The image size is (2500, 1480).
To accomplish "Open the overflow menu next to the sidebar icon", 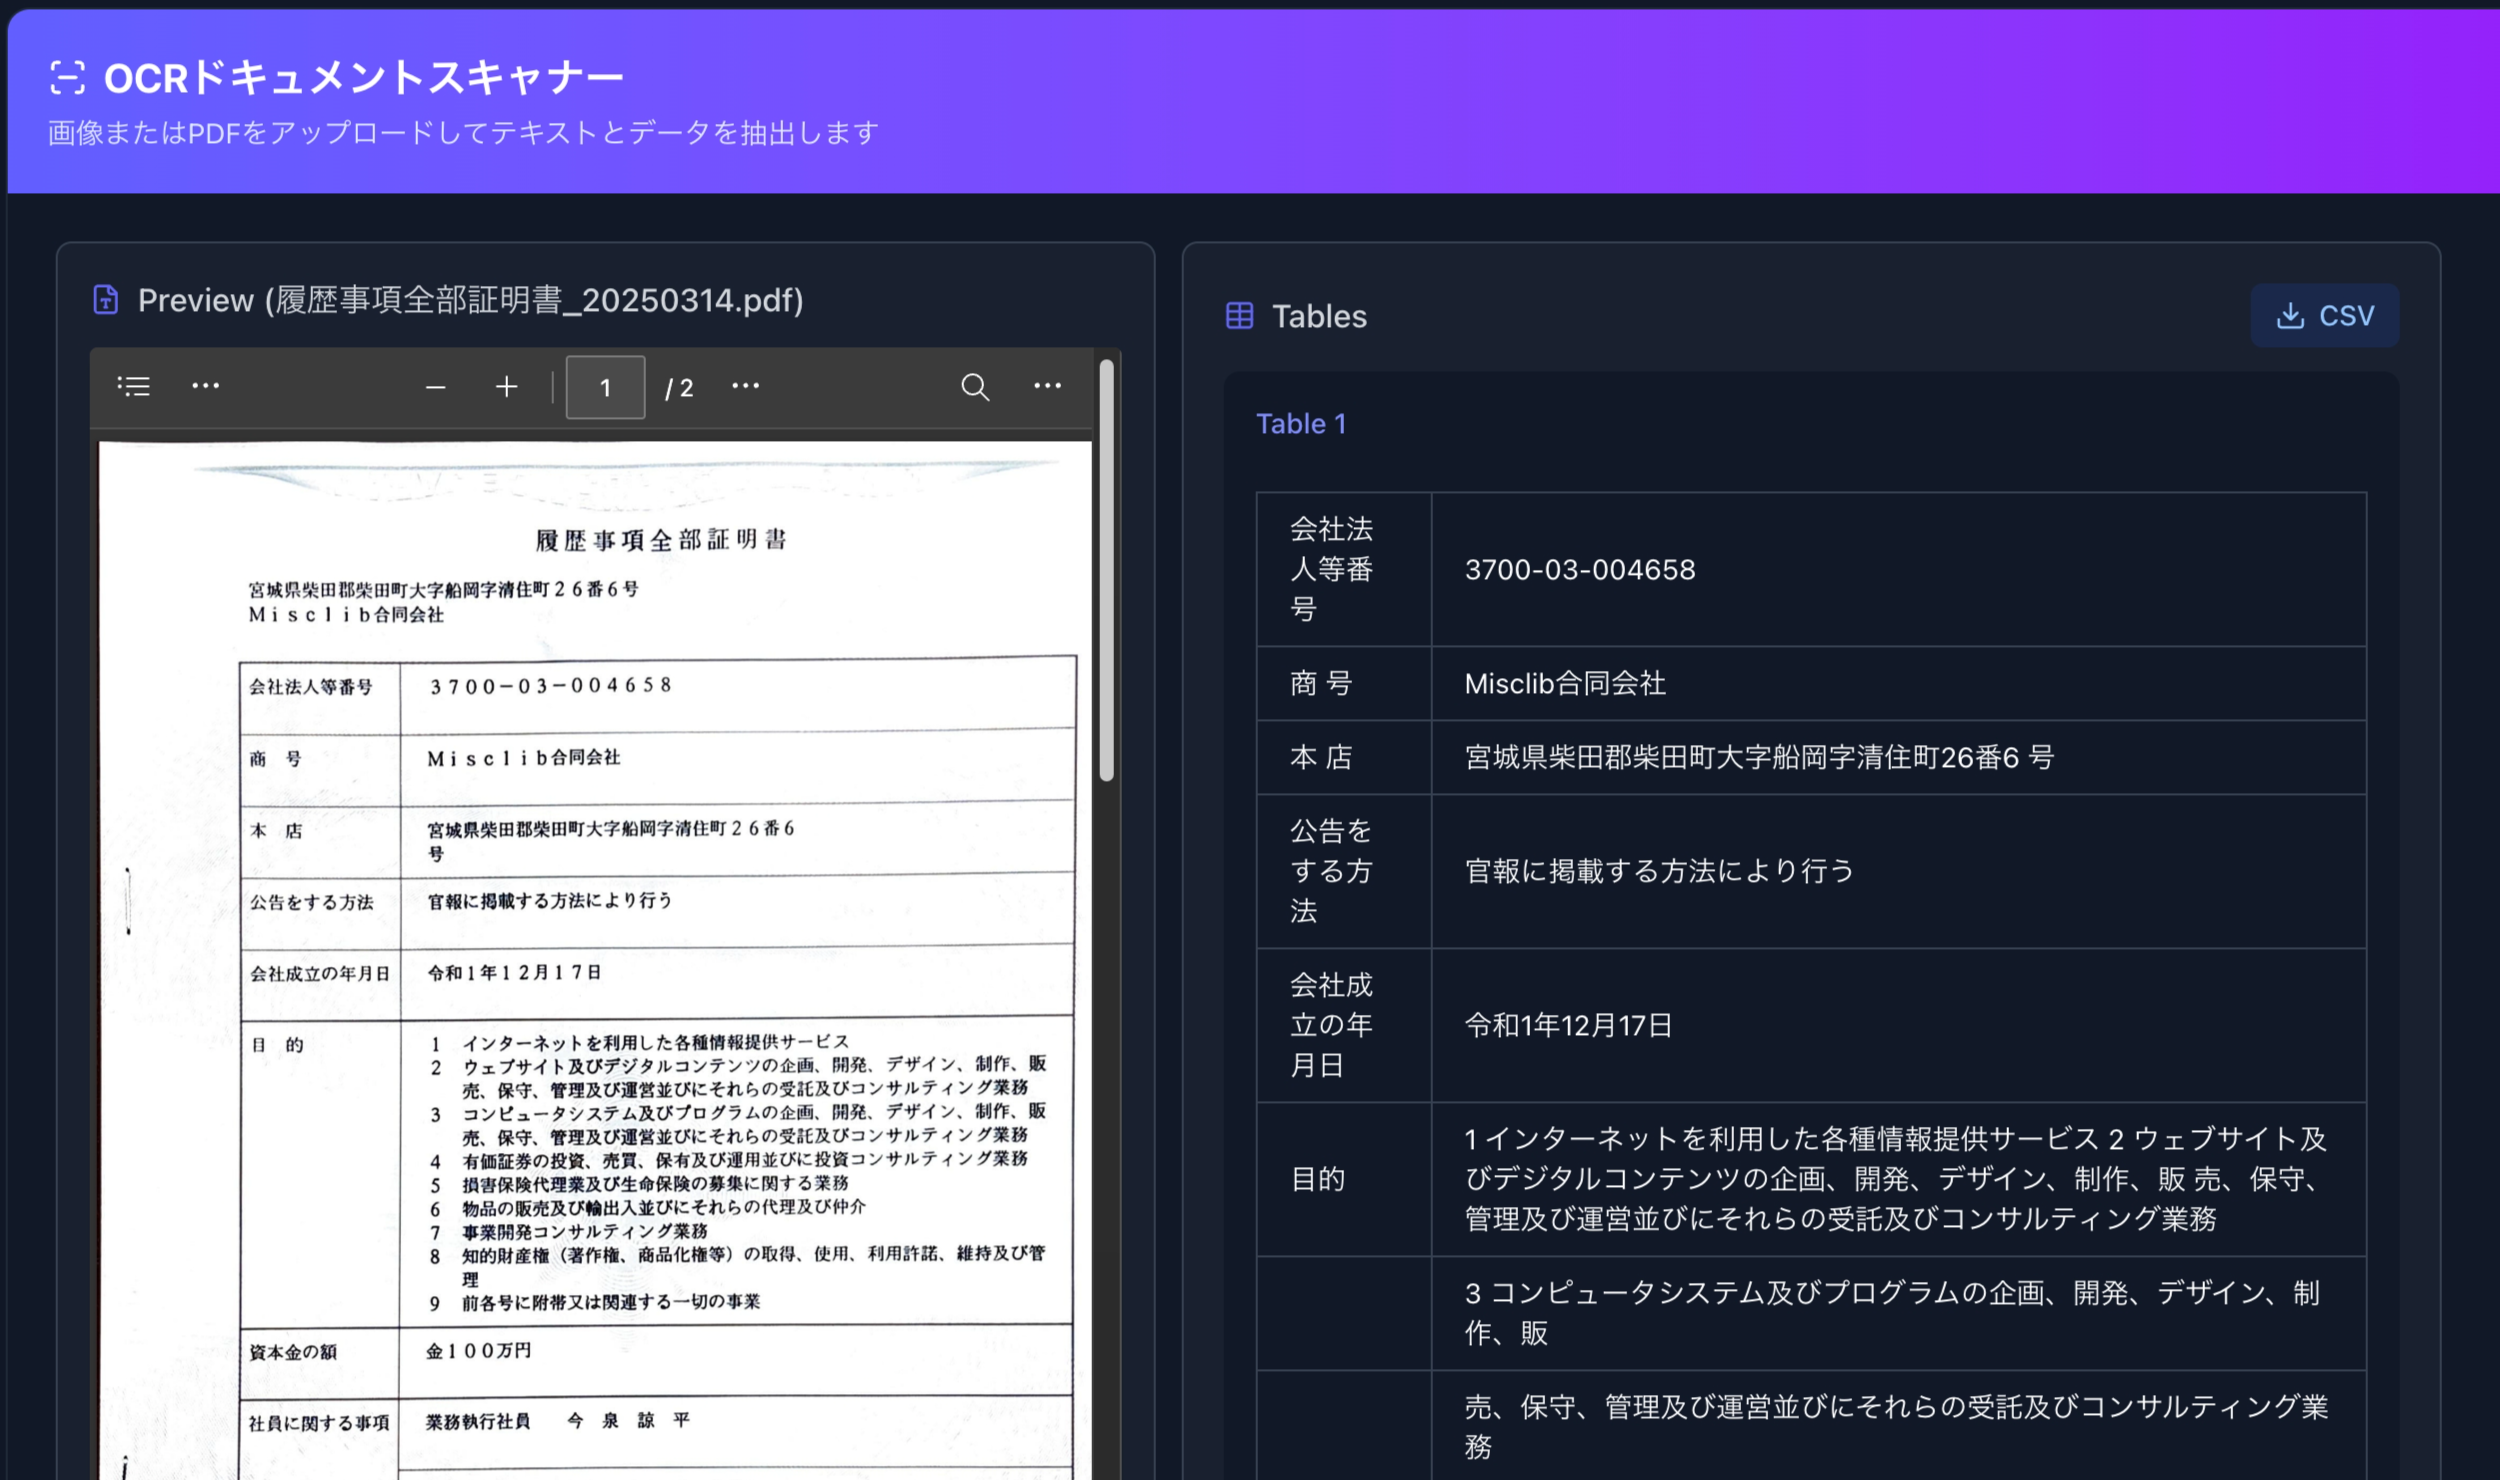I will (205, 387).
